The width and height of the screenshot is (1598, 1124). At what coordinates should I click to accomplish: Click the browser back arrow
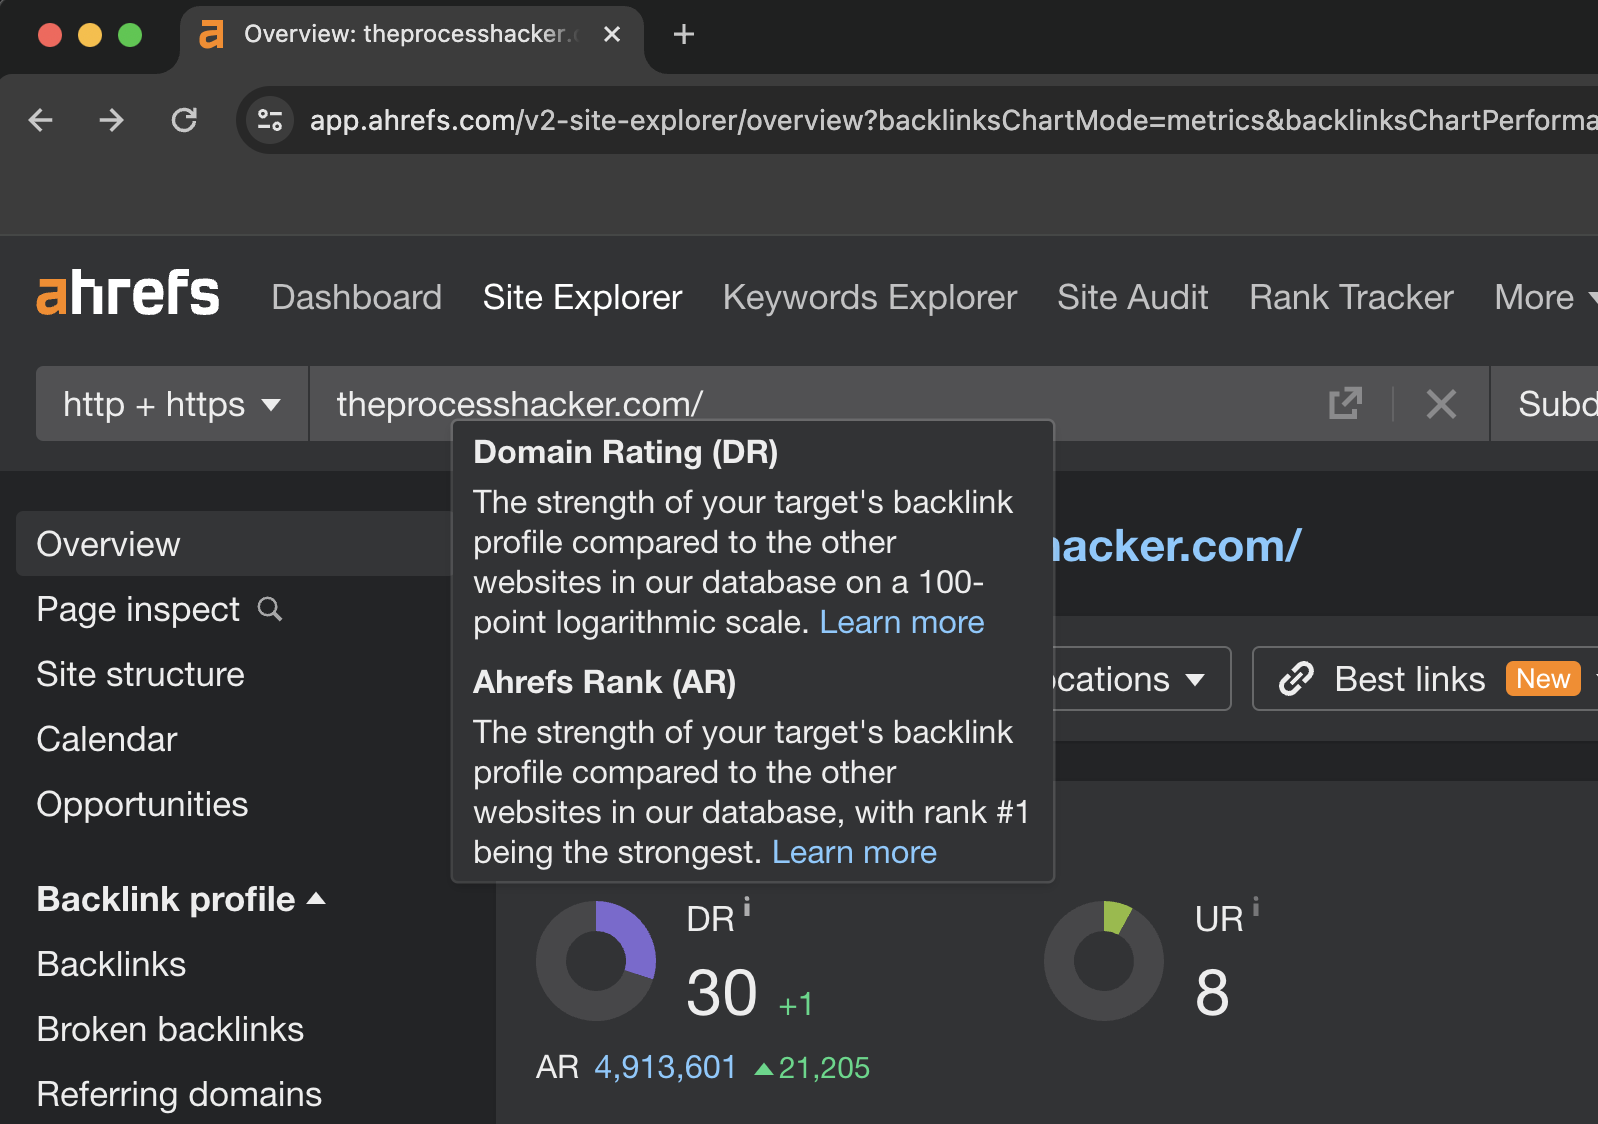tap(41, 120)
